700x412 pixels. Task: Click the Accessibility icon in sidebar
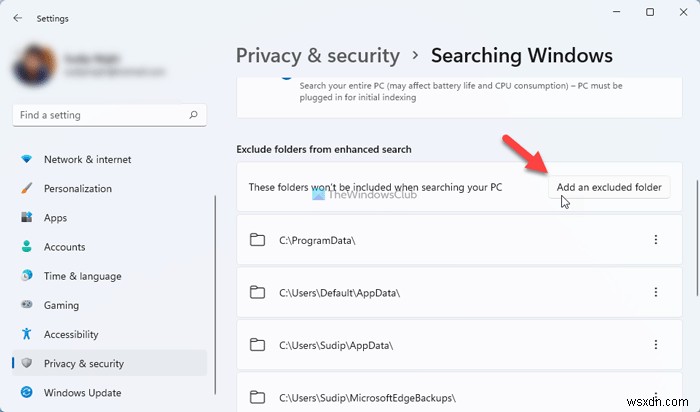(26, 335)
